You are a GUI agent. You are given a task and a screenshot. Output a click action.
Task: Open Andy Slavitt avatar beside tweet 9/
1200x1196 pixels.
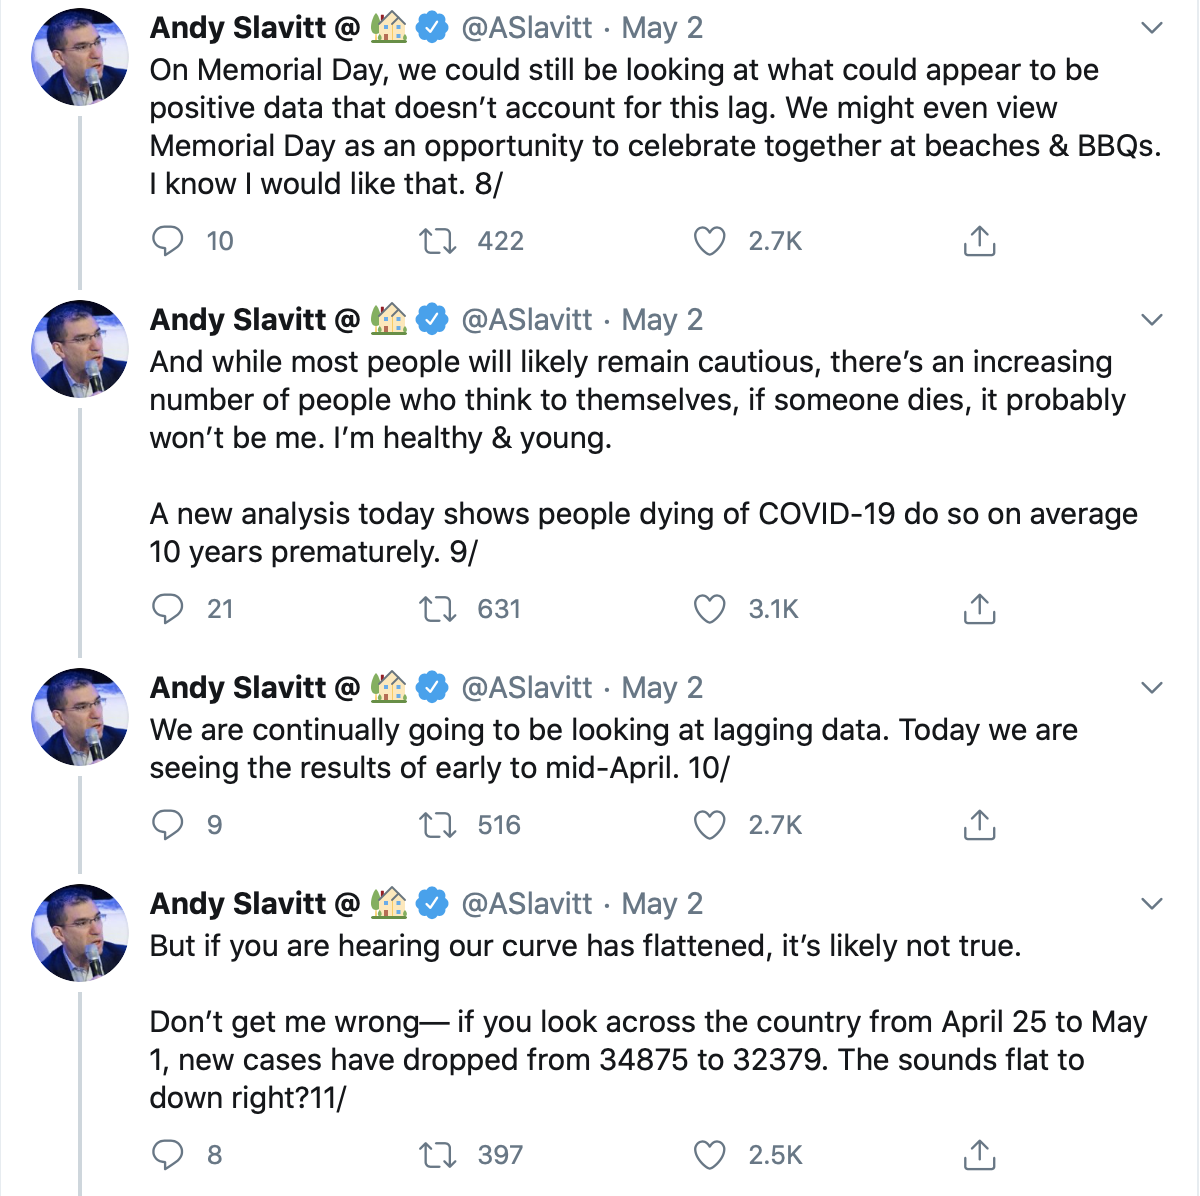80,348
